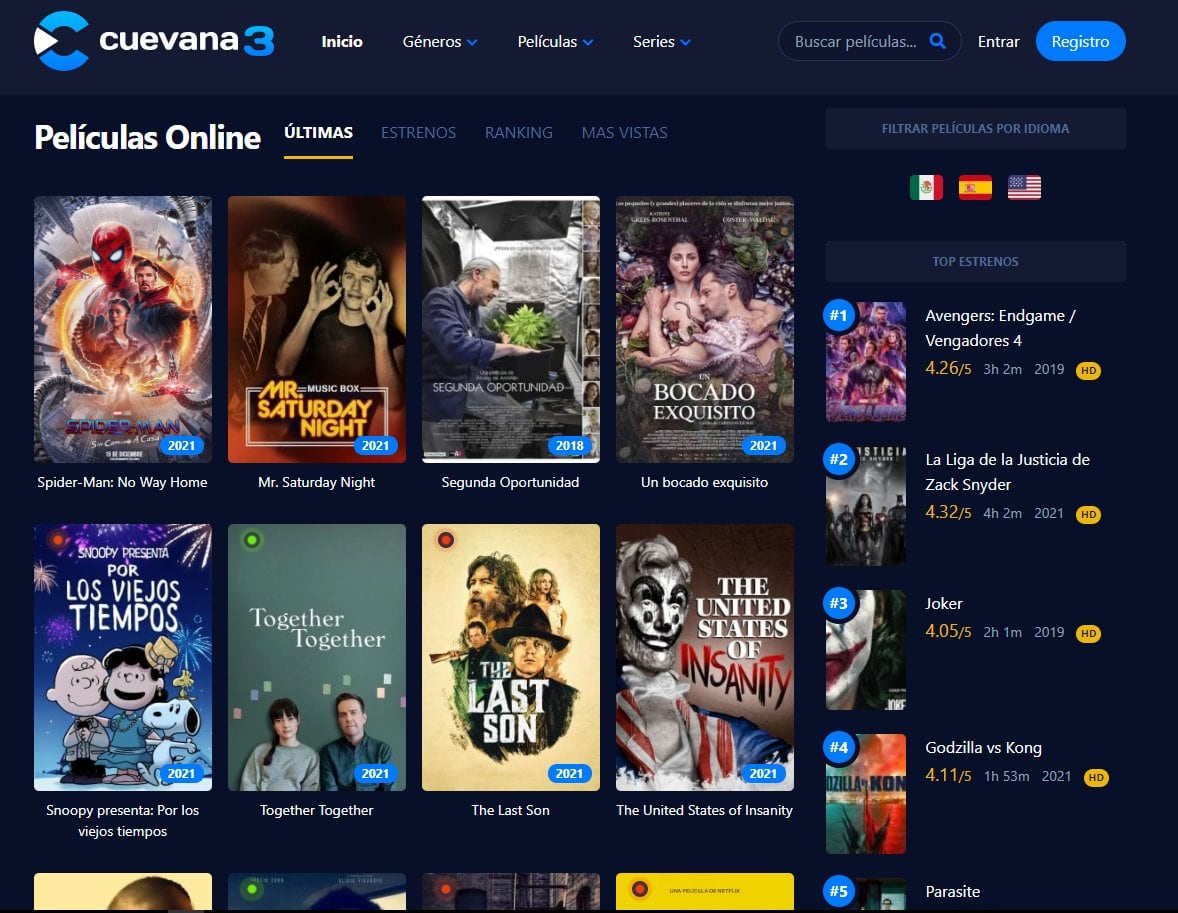This screenshot has width=1178, height=913.
Task: Open La Liga de la Justicia de Zack Snyder link
Action: [1008, 471]
